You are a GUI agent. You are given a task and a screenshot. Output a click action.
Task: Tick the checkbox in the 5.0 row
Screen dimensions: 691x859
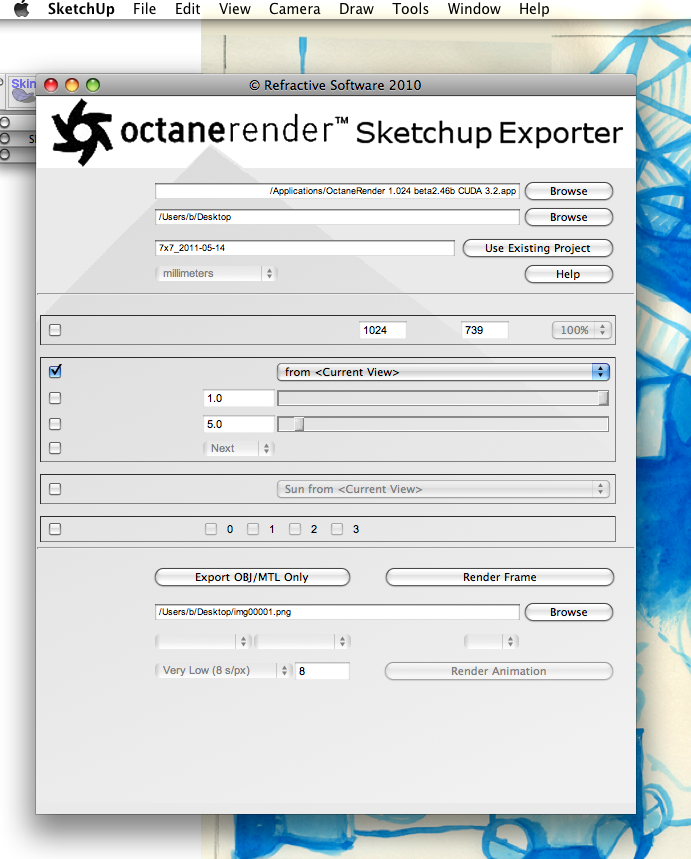55,423
